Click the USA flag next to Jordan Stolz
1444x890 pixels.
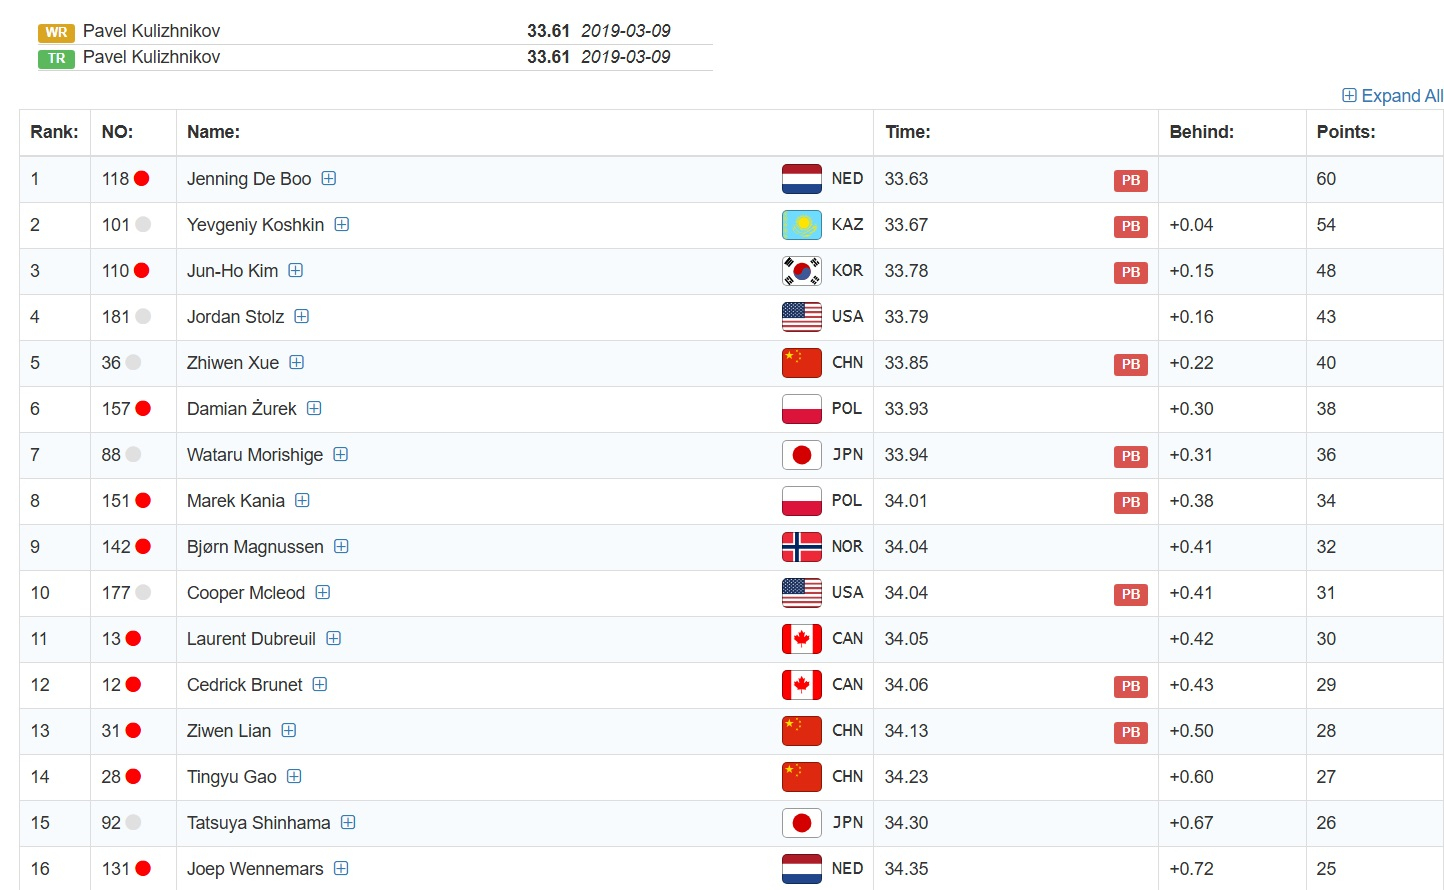coord(801,317)
